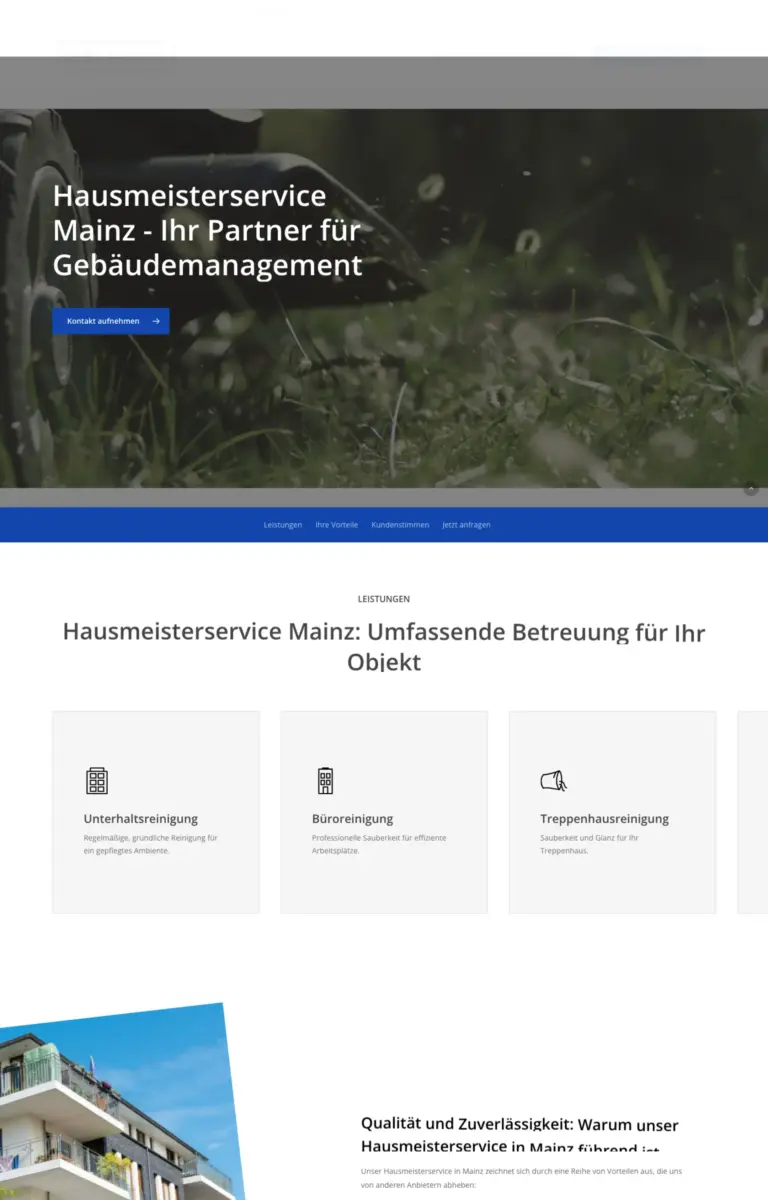The width and height of the screenshot is (768, 1200).
Task: Click the text 'Regelmäßige, gründliche Reinigung für'
Action: [151, 838]
